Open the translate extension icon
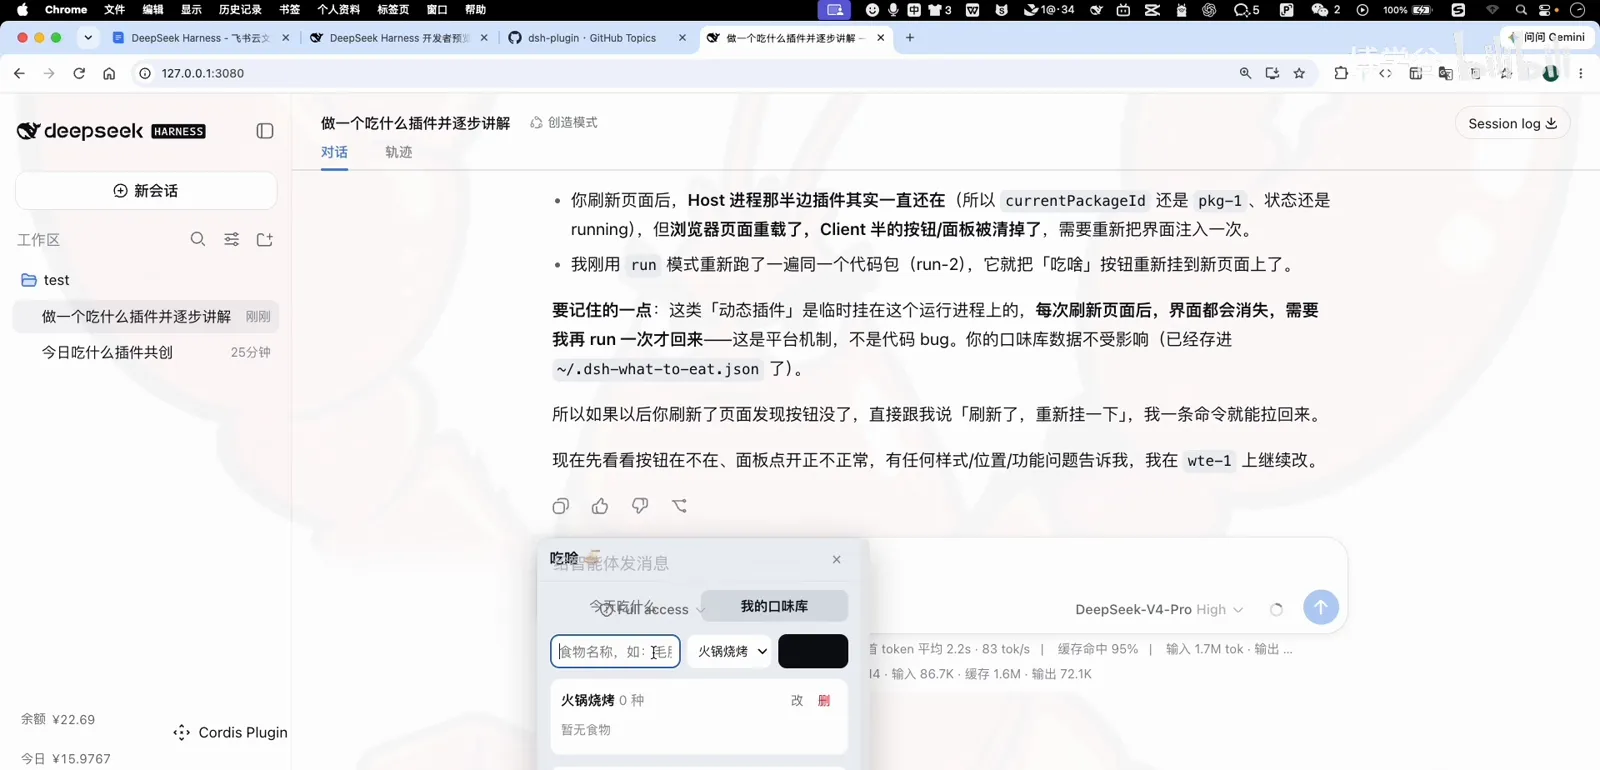1600x770 pixels. point(1445,73)
